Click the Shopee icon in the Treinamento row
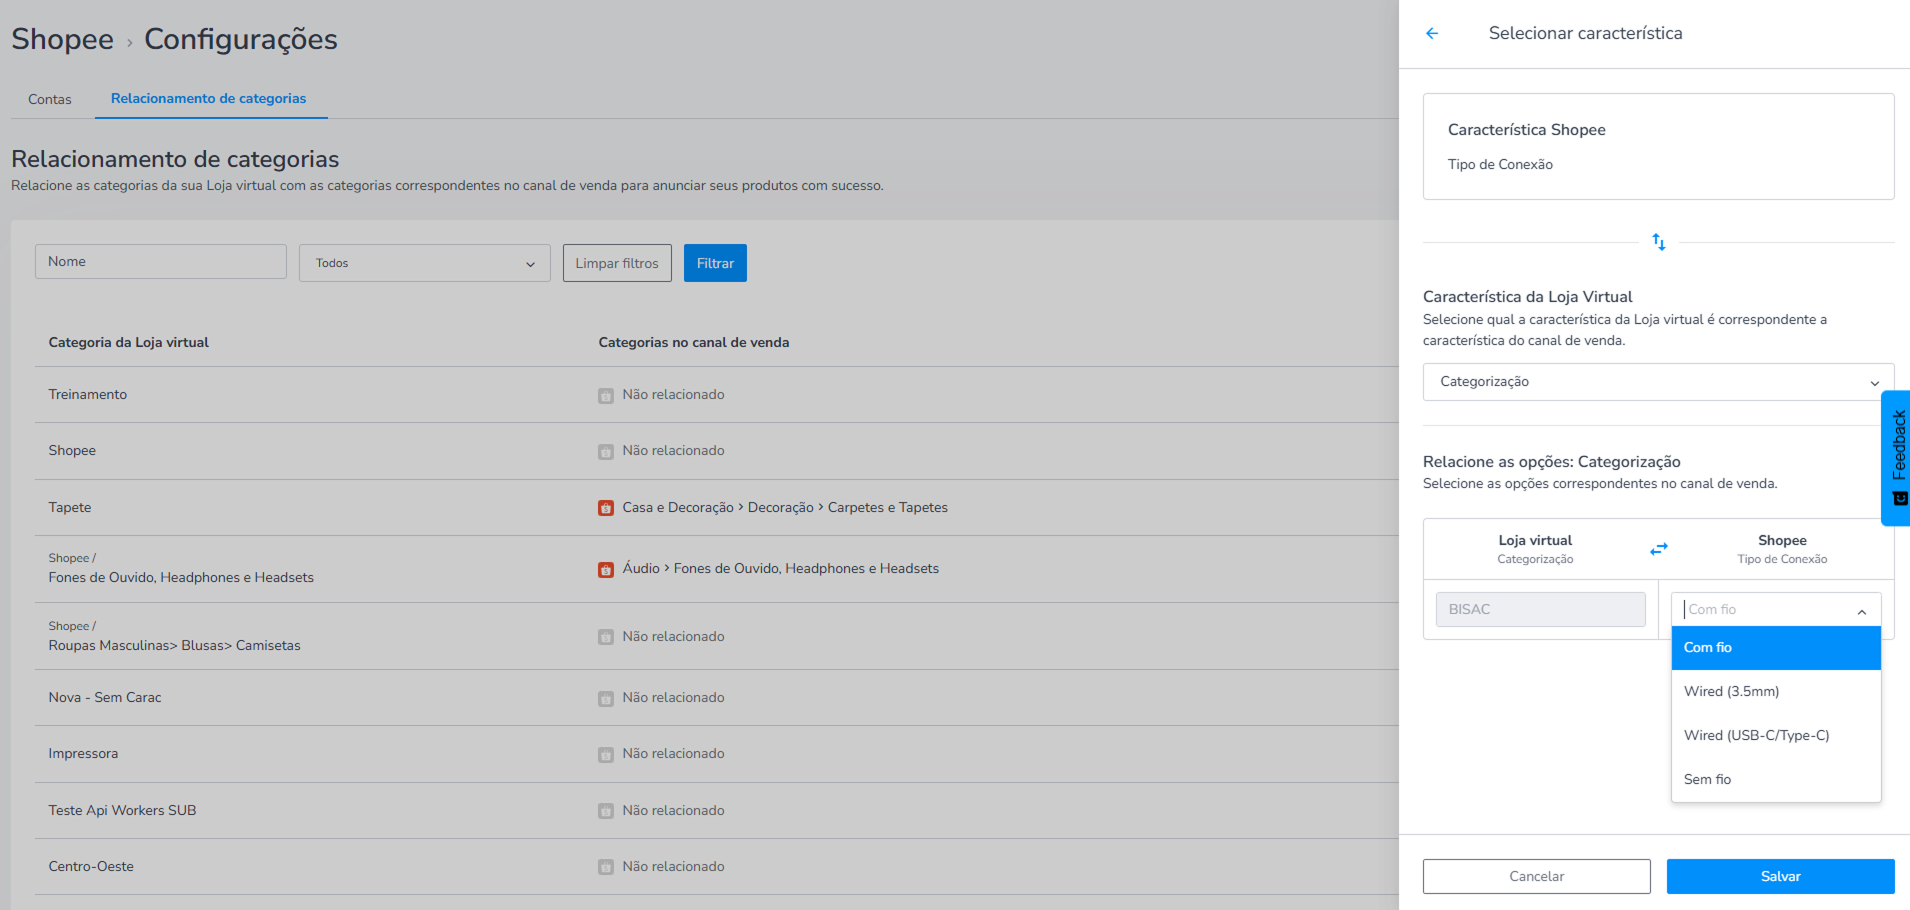 pos(606,396)
